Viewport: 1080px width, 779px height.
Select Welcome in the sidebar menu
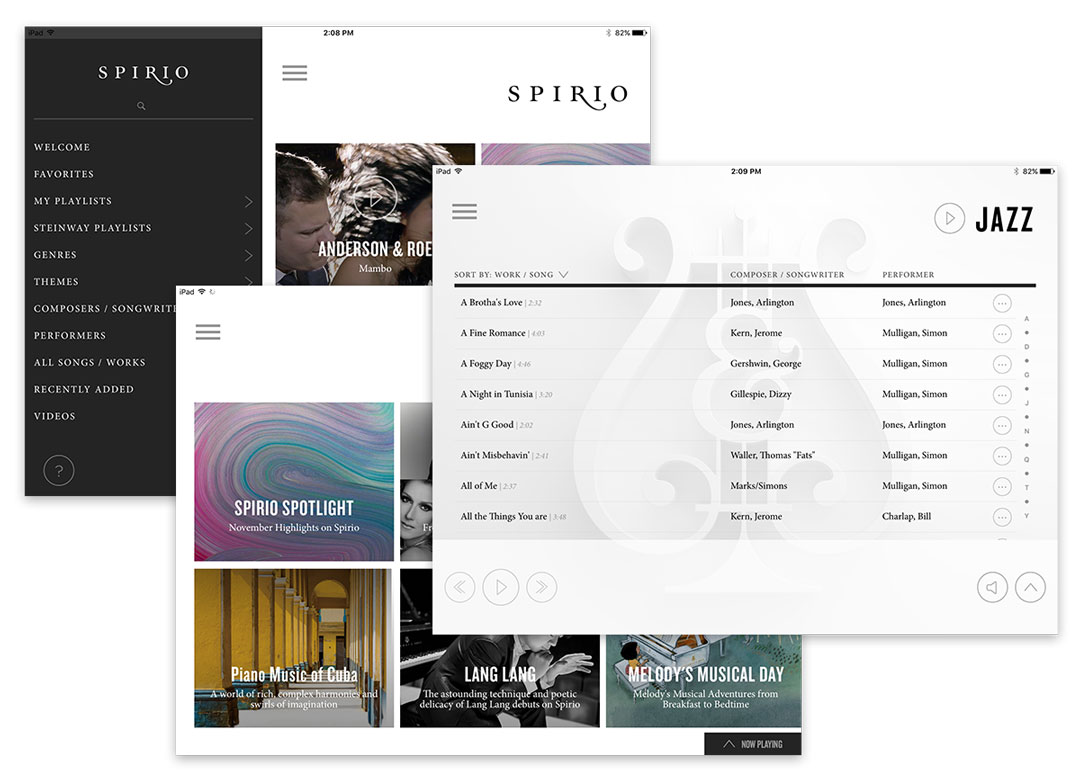(x=62, y=147)
